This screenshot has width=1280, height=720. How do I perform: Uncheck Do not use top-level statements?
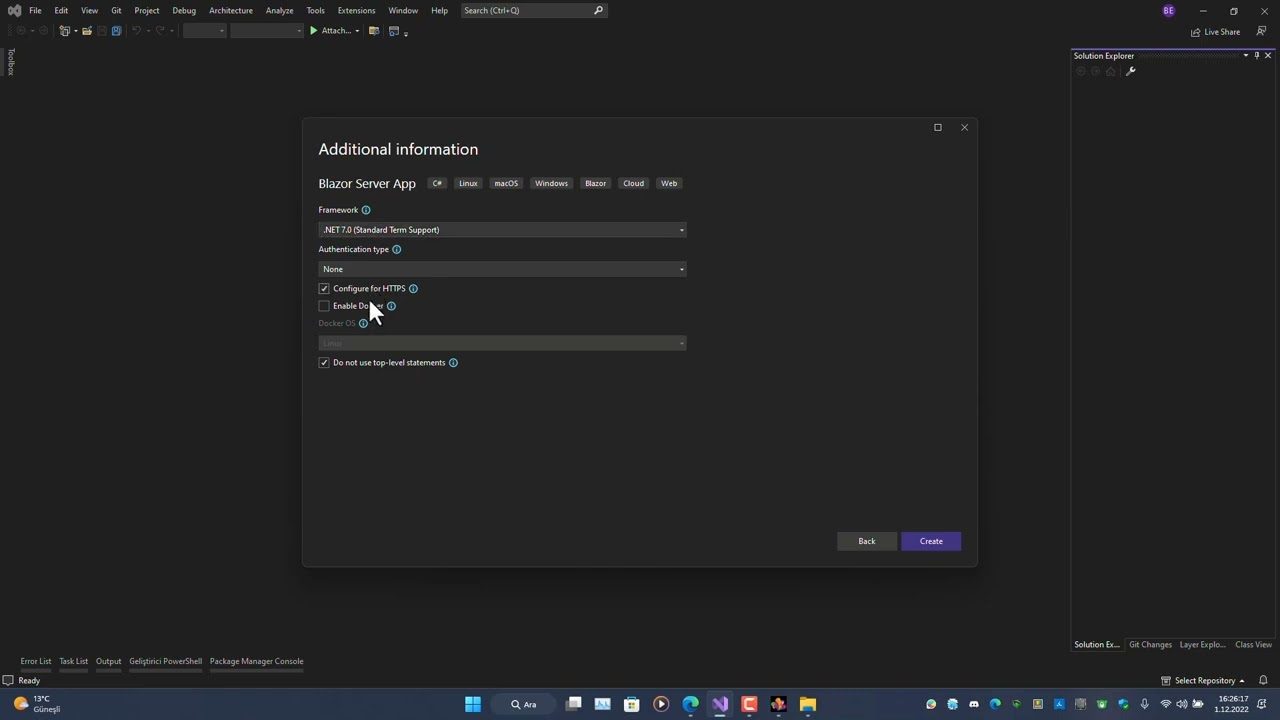pyautogui.click(x=324, y=363)
